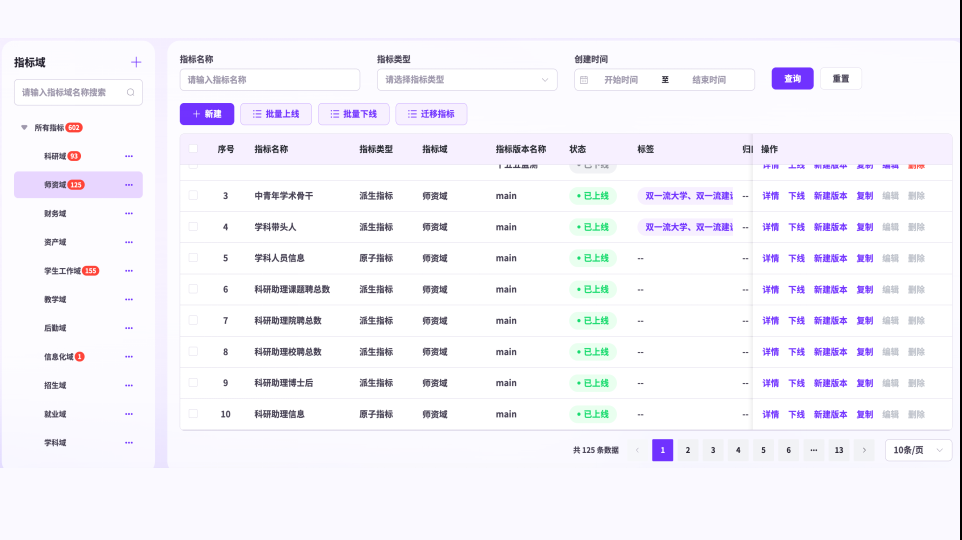
Task: Click the 迁移指标 button
Action: pyautogui.click(x=431, y=114)
